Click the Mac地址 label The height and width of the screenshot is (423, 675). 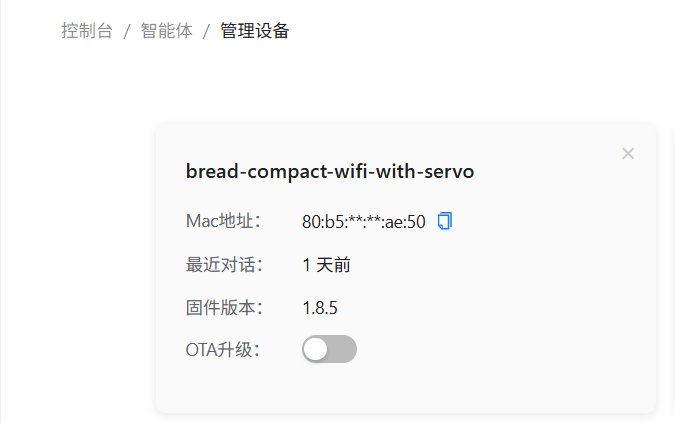coord(223,221)
